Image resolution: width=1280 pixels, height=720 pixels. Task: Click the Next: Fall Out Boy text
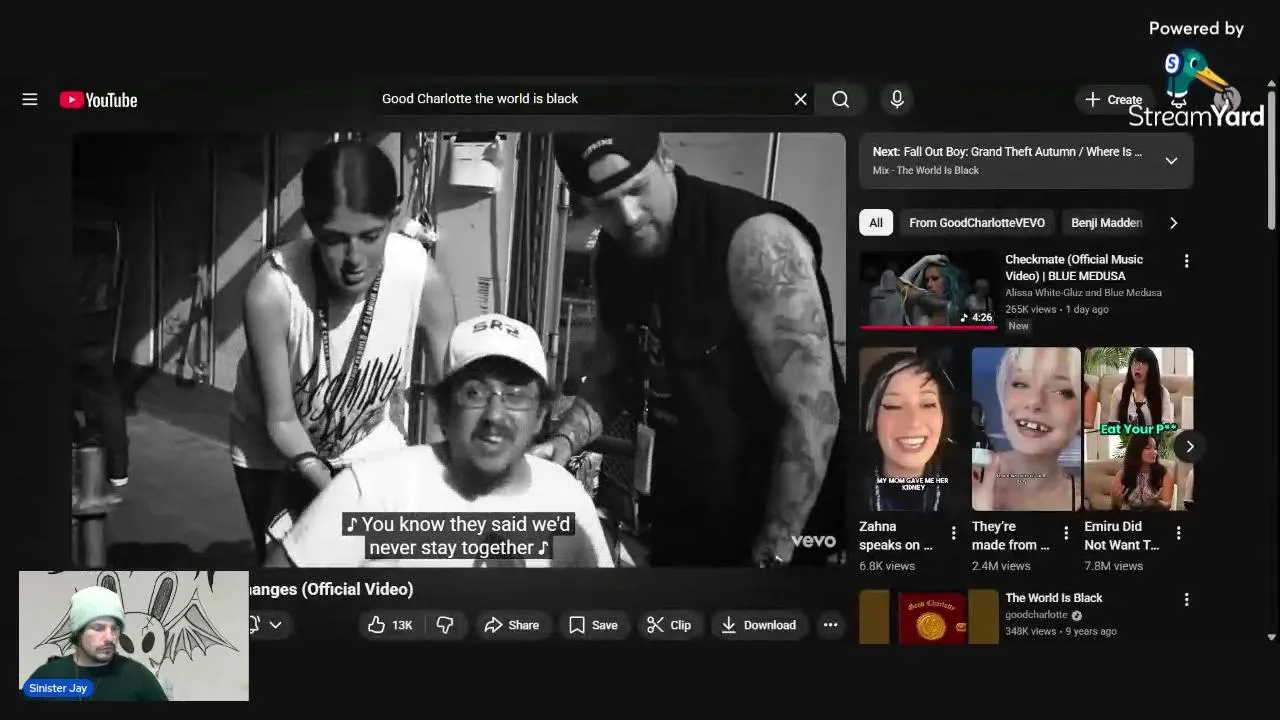[1007, 152]
